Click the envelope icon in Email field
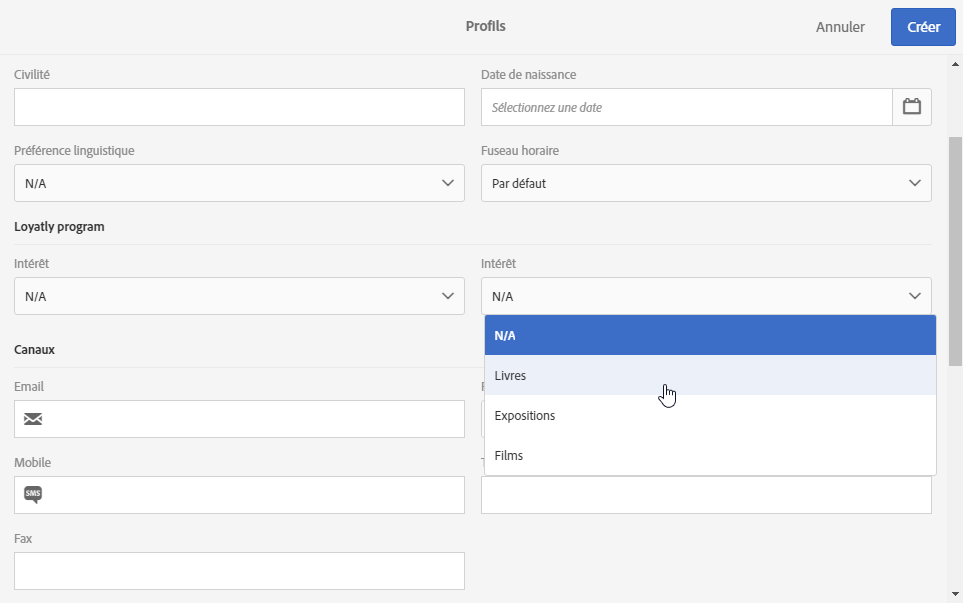This screenshot has width=963, height=603. [x=33, y=419]
